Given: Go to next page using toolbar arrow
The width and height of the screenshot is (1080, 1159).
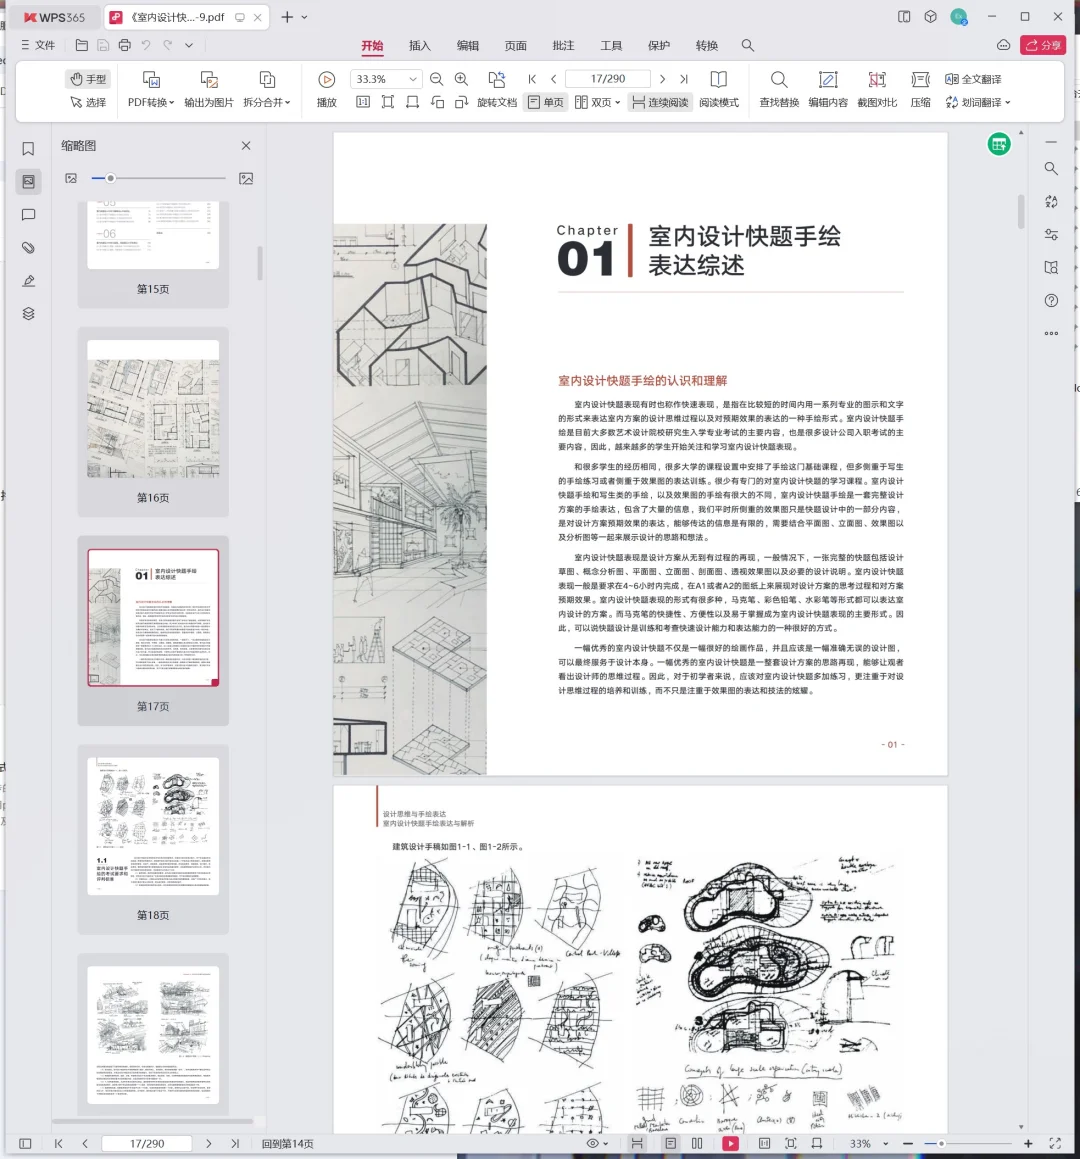Looking at the screenshot, I should coord(662,79).
